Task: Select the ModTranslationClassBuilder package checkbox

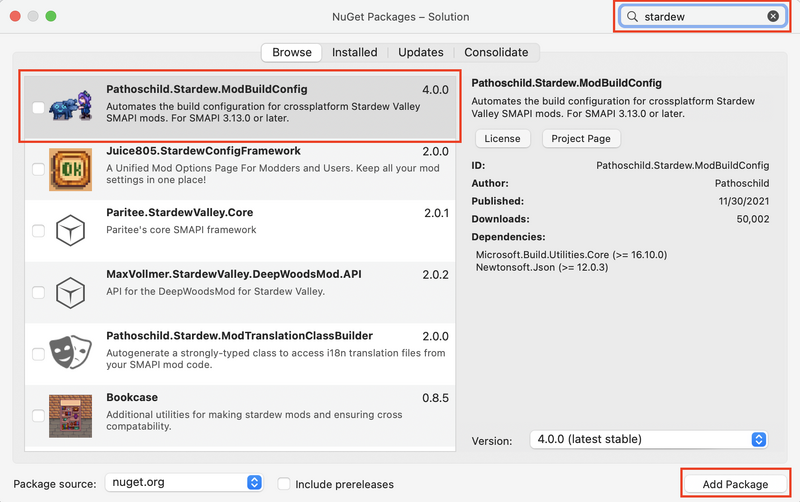Action: 38,354
